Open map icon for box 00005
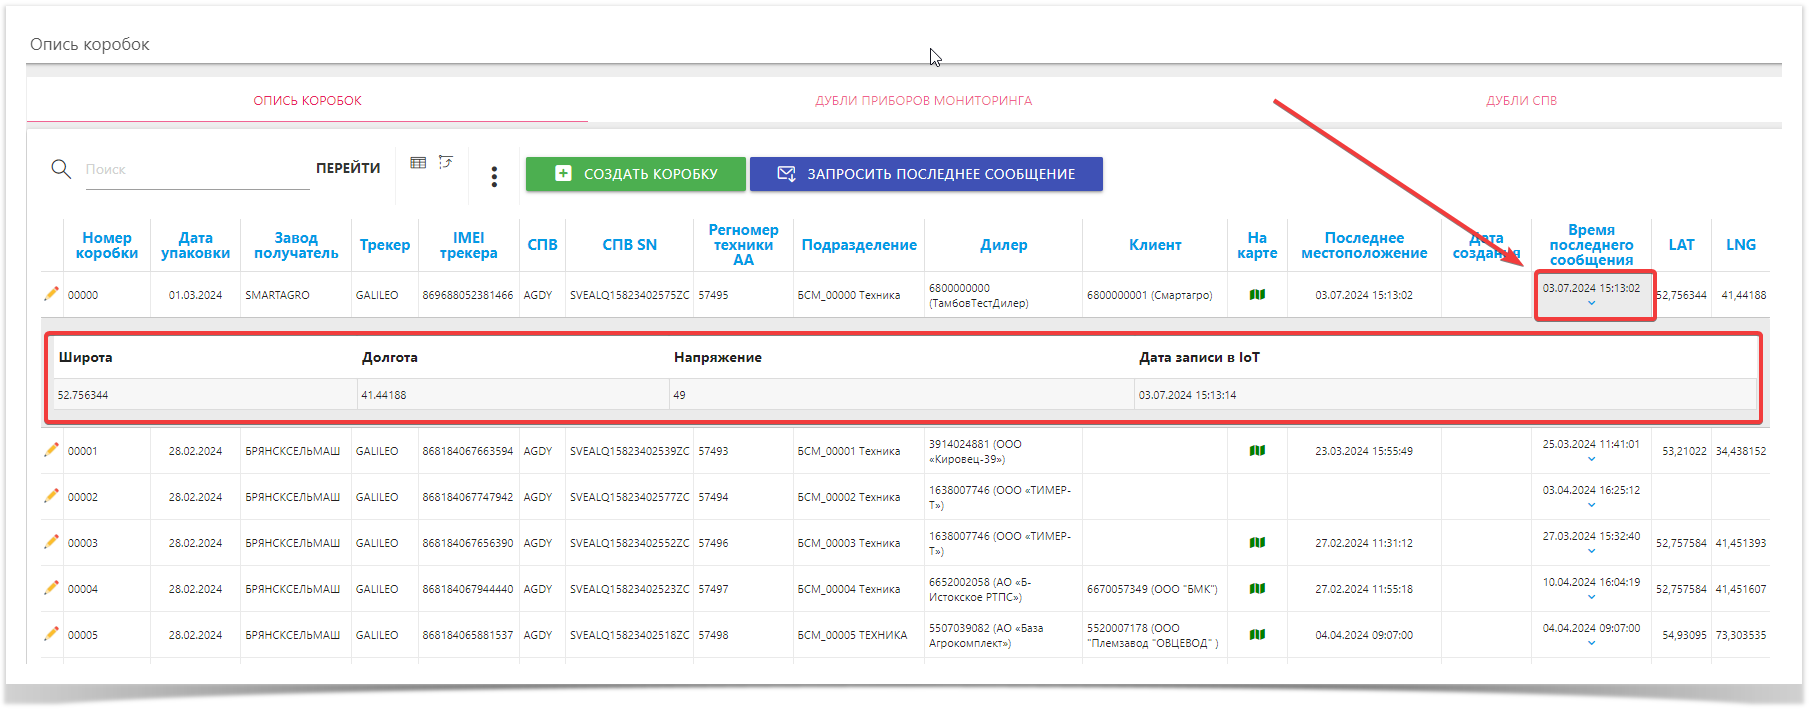This screenshot has height=713, width=1816. (1257, 635)
